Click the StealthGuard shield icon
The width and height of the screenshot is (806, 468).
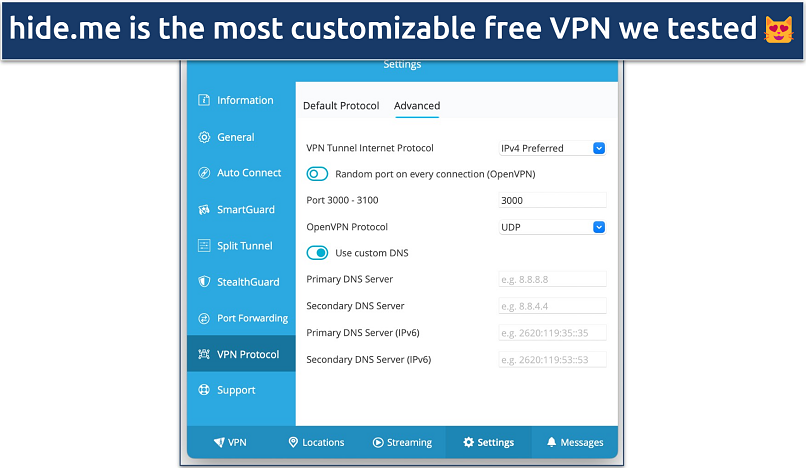[x=204, y=282]
